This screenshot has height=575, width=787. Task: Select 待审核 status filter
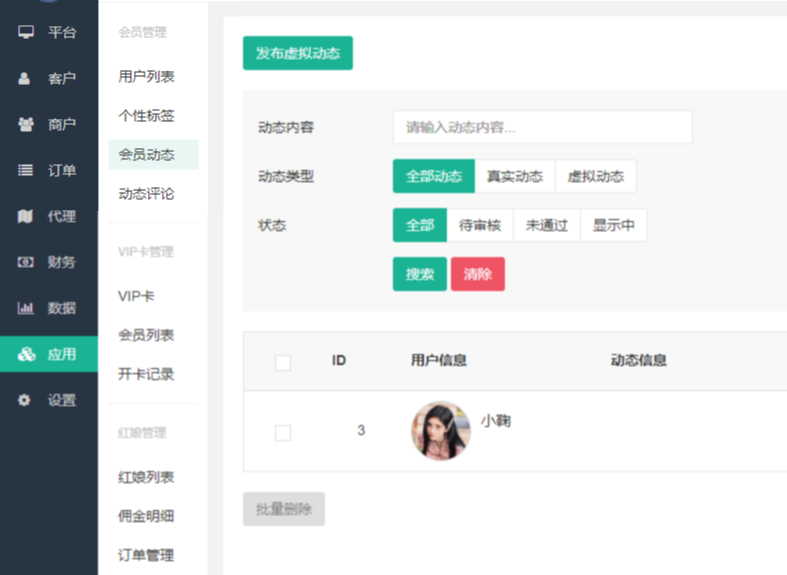[480, 225]
